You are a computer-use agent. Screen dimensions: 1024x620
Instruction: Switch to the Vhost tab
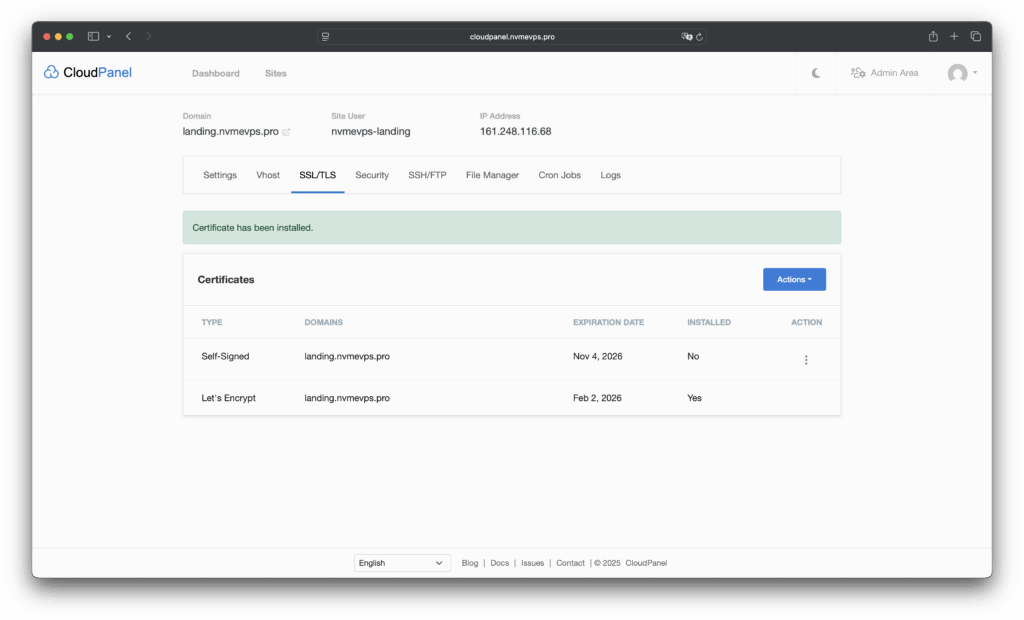click(x=268, y=175)
